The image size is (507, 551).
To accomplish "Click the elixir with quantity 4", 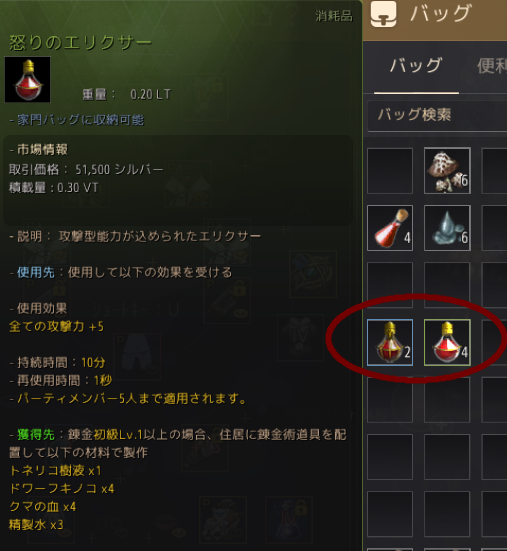I will point(447,342).
